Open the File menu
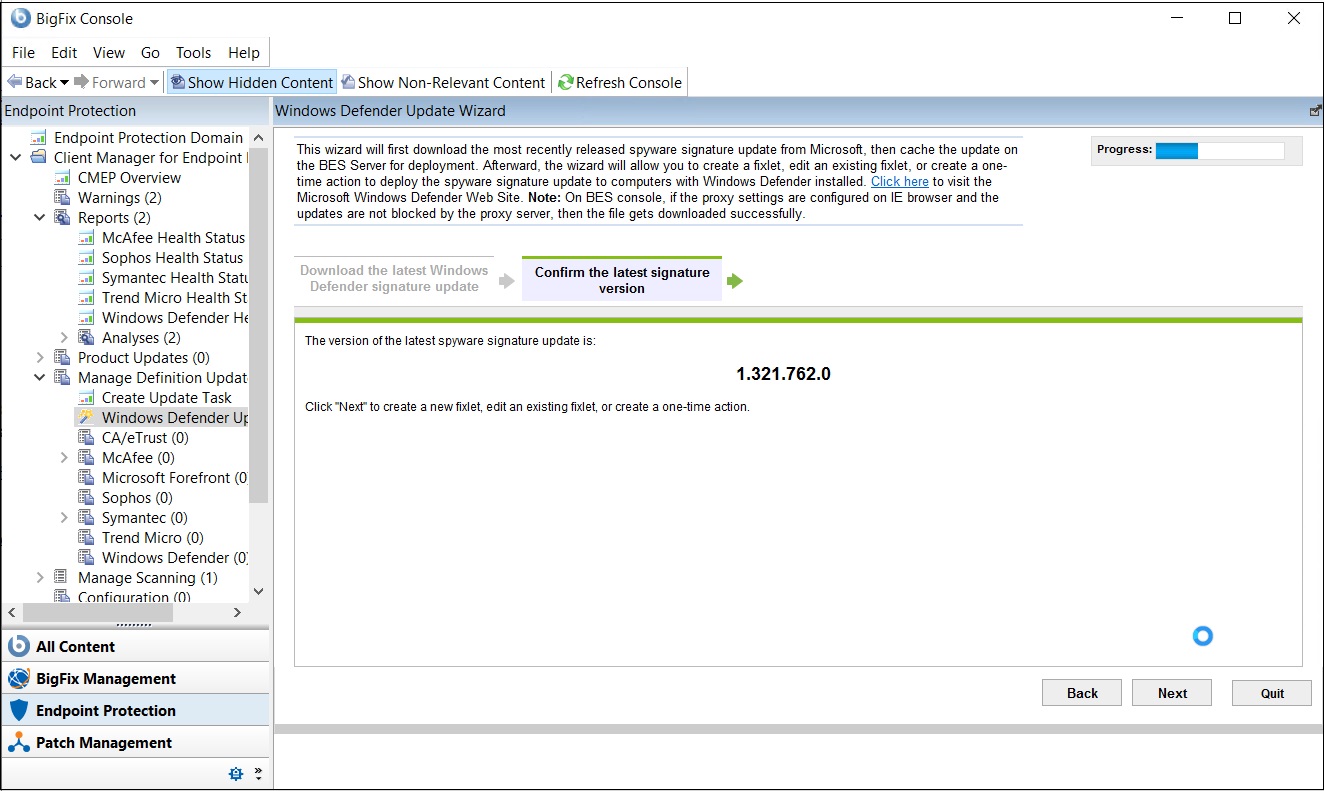Screen dimensions: 1325x791 click(23, 53)
